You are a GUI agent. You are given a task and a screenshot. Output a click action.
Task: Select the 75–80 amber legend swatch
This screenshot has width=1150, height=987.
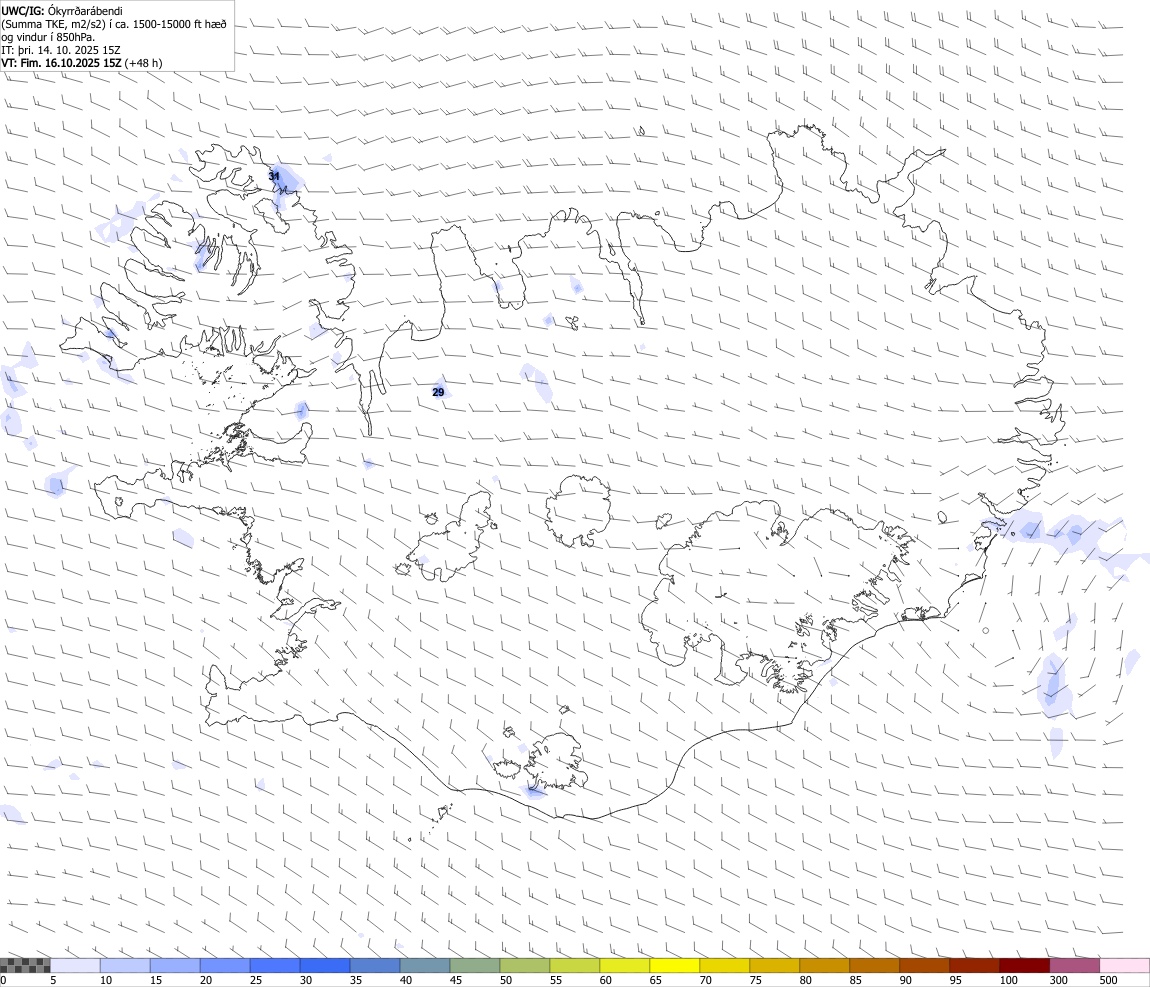coord(774,965)
